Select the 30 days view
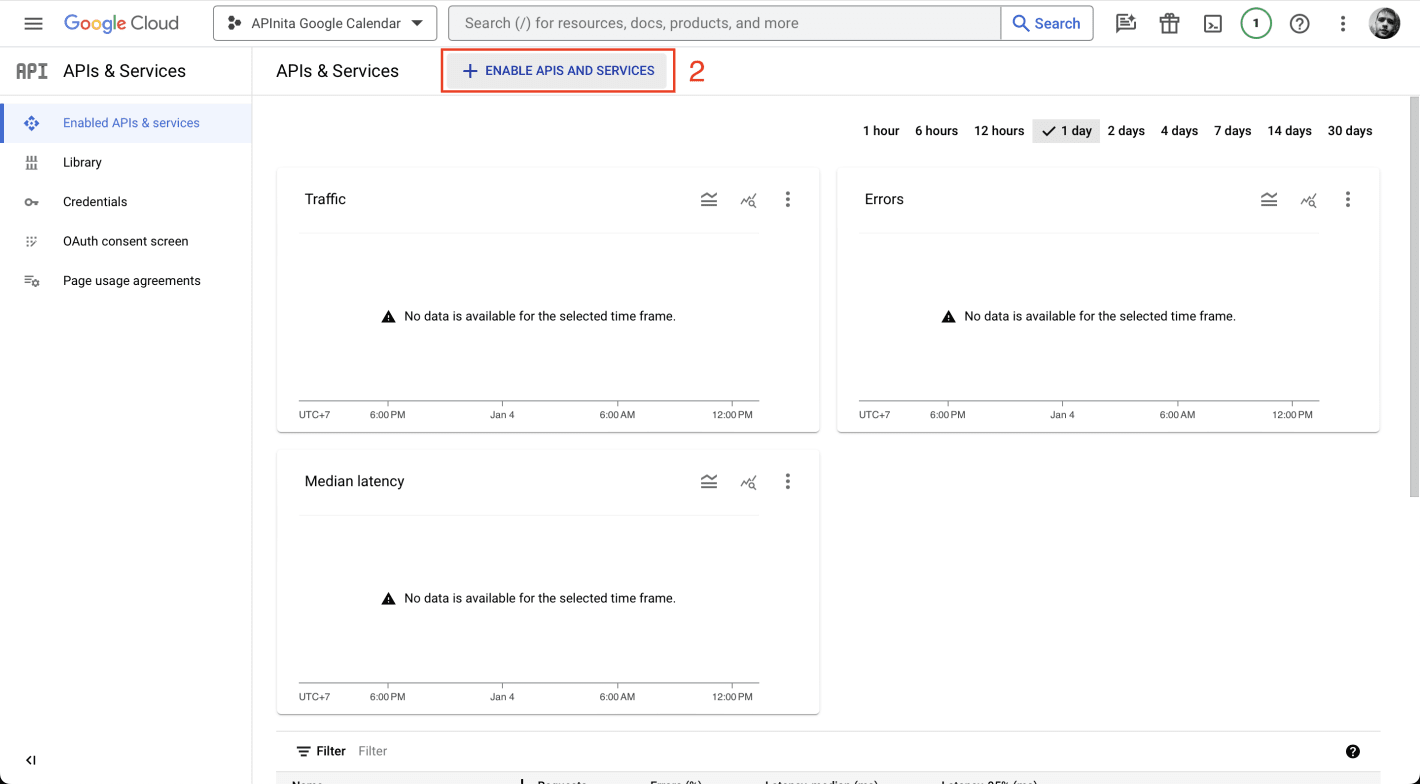Image resolution: width=1420 pixels, height=784 pixels. (1349, 130)
